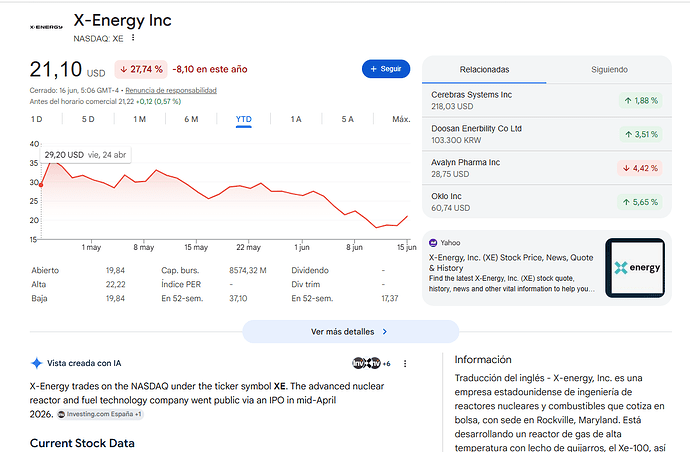Screen dimensions: 690x452
Task: Click the 52-week high value 37,10
Action: 238,298
